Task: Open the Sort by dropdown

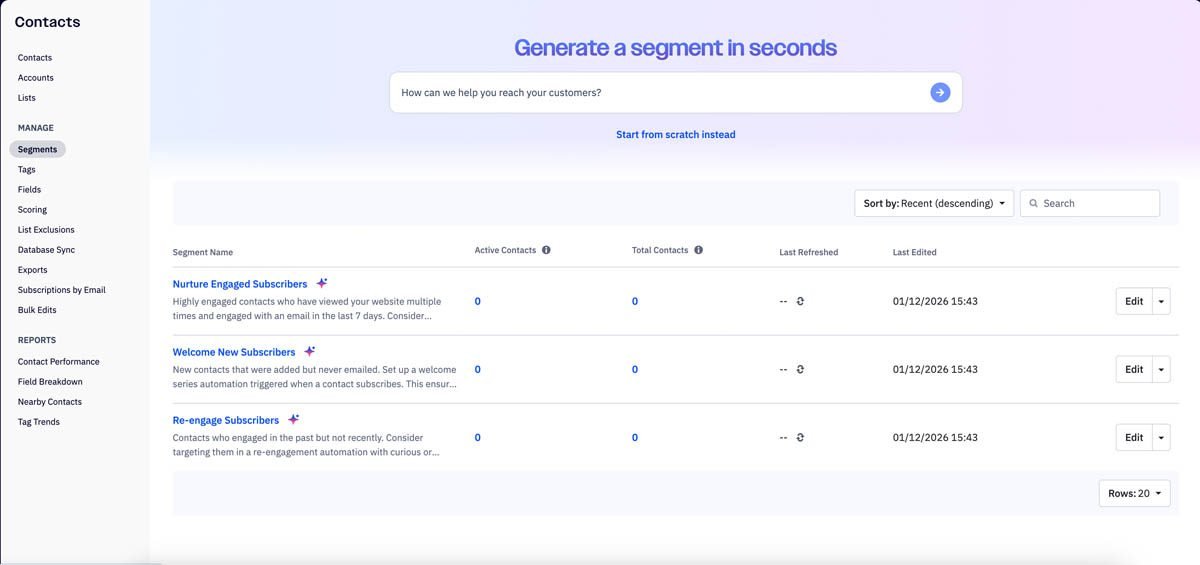Action: (934, 203)
